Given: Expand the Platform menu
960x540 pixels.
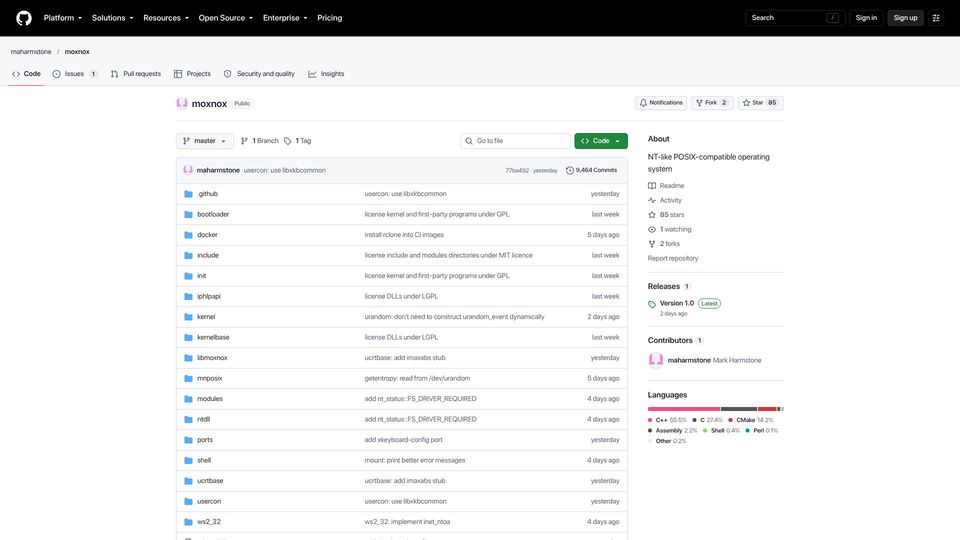Looking at the screenshot, I should [x=62, y=18].
